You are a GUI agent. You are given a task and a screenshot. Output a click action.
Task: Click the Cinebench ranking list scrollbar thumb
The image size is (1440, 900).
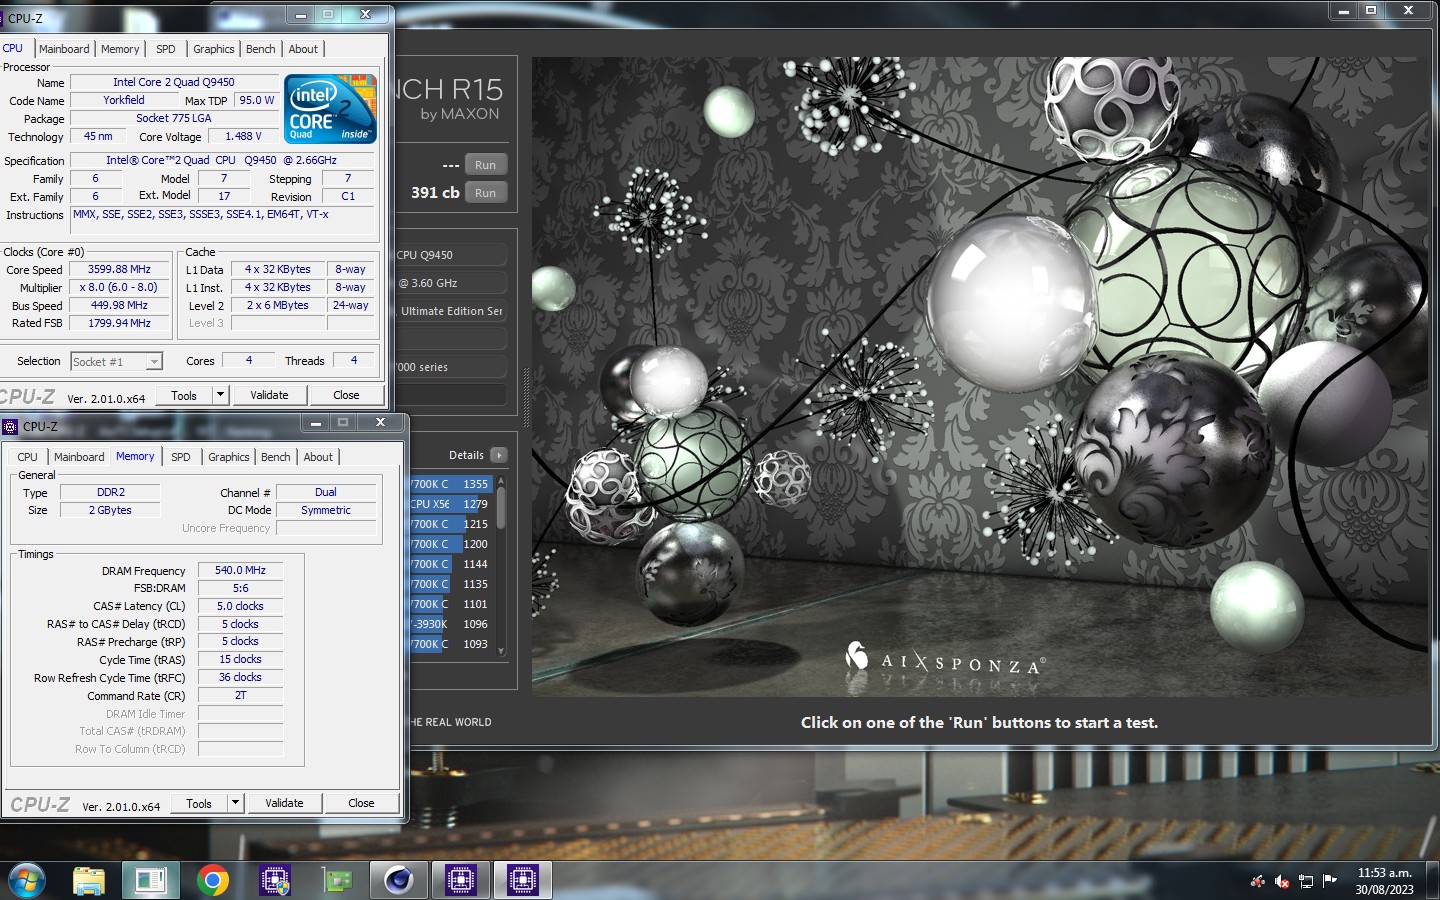501,507
